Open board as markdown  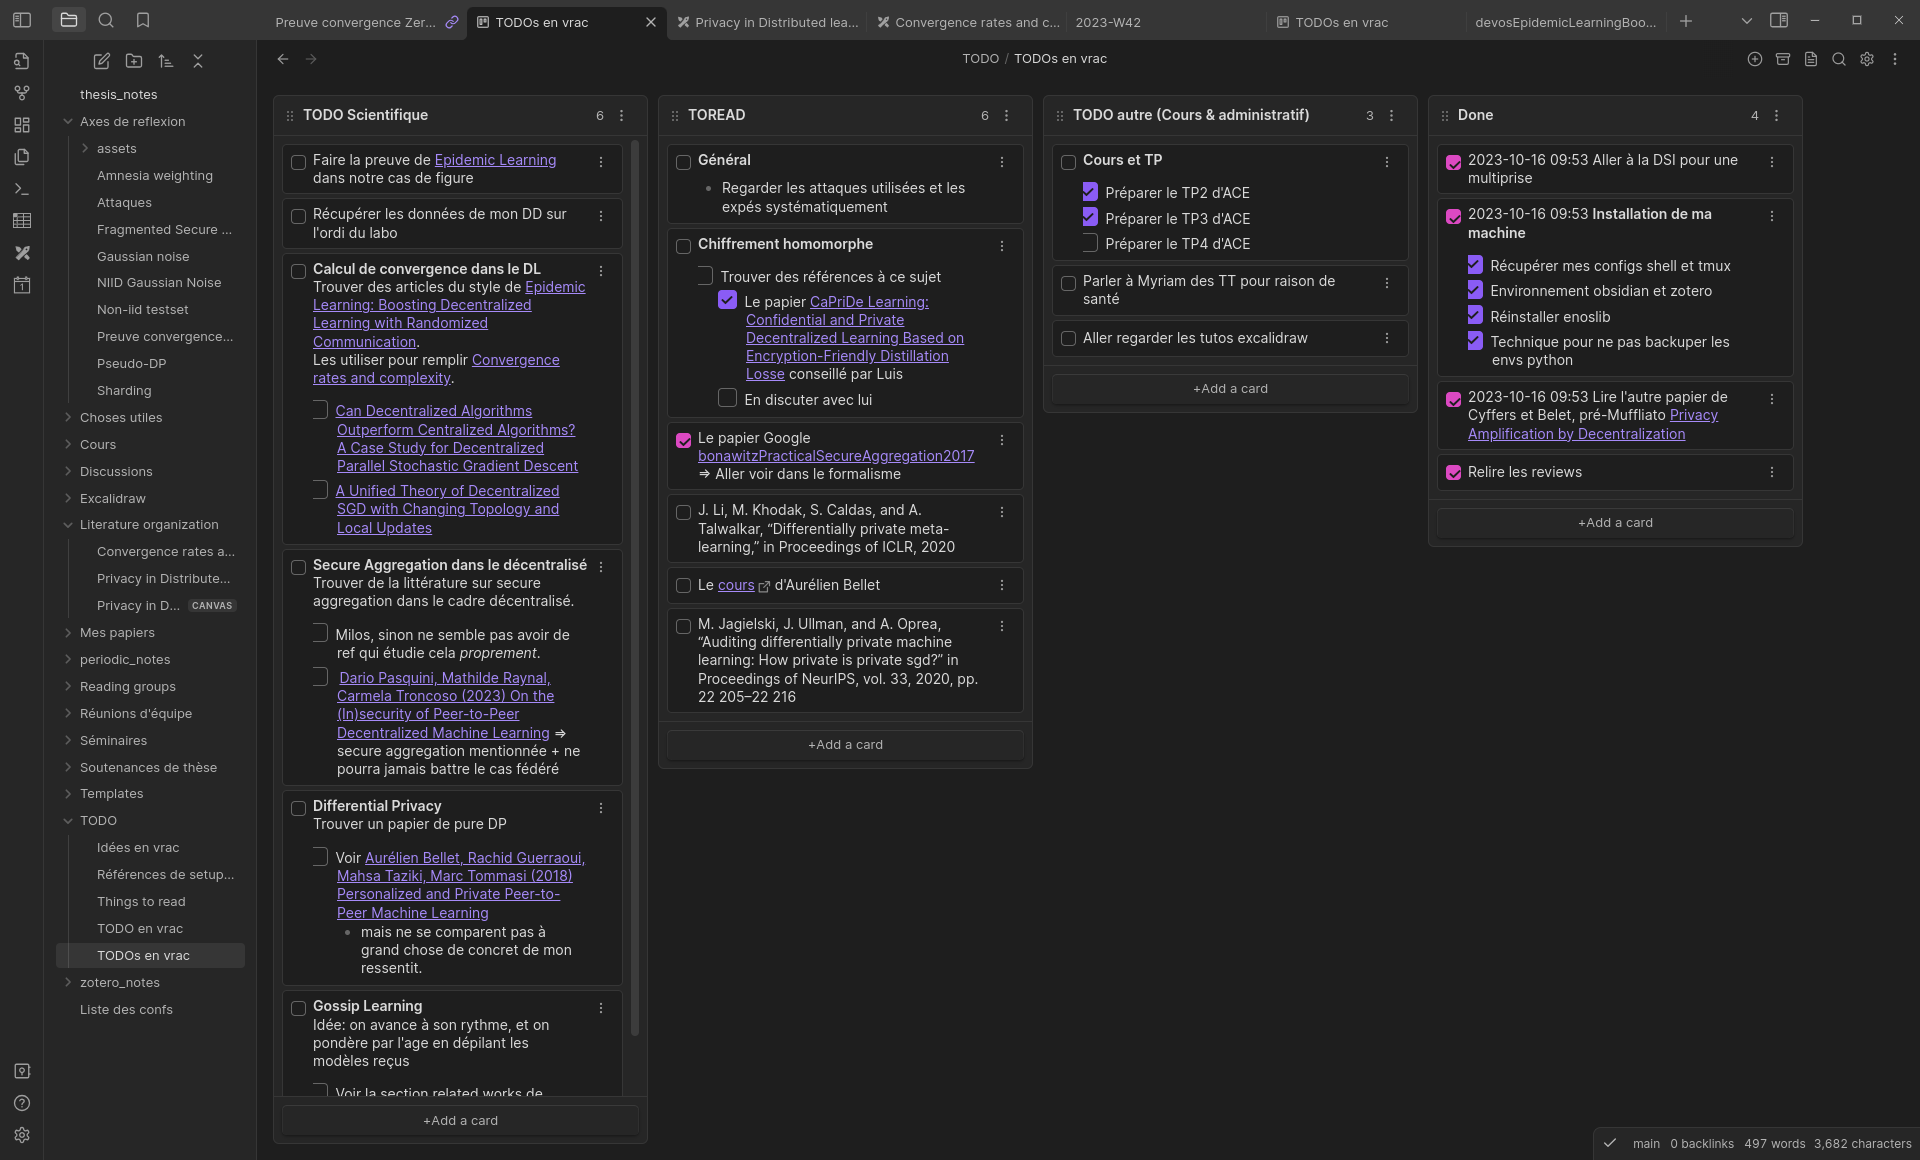[x=1810, y=59]
